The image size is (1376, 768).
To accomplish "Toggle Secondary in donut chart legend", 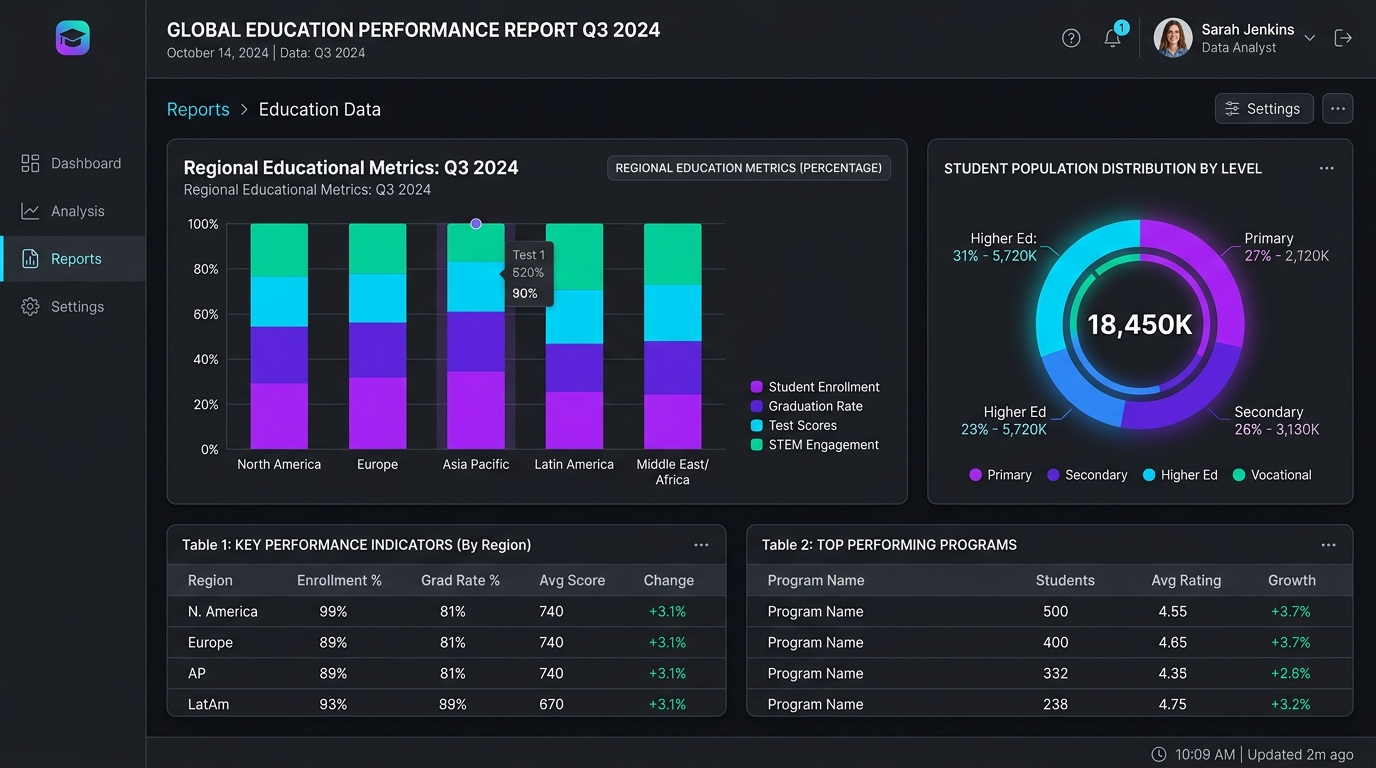I will (x=1087, y=475).
